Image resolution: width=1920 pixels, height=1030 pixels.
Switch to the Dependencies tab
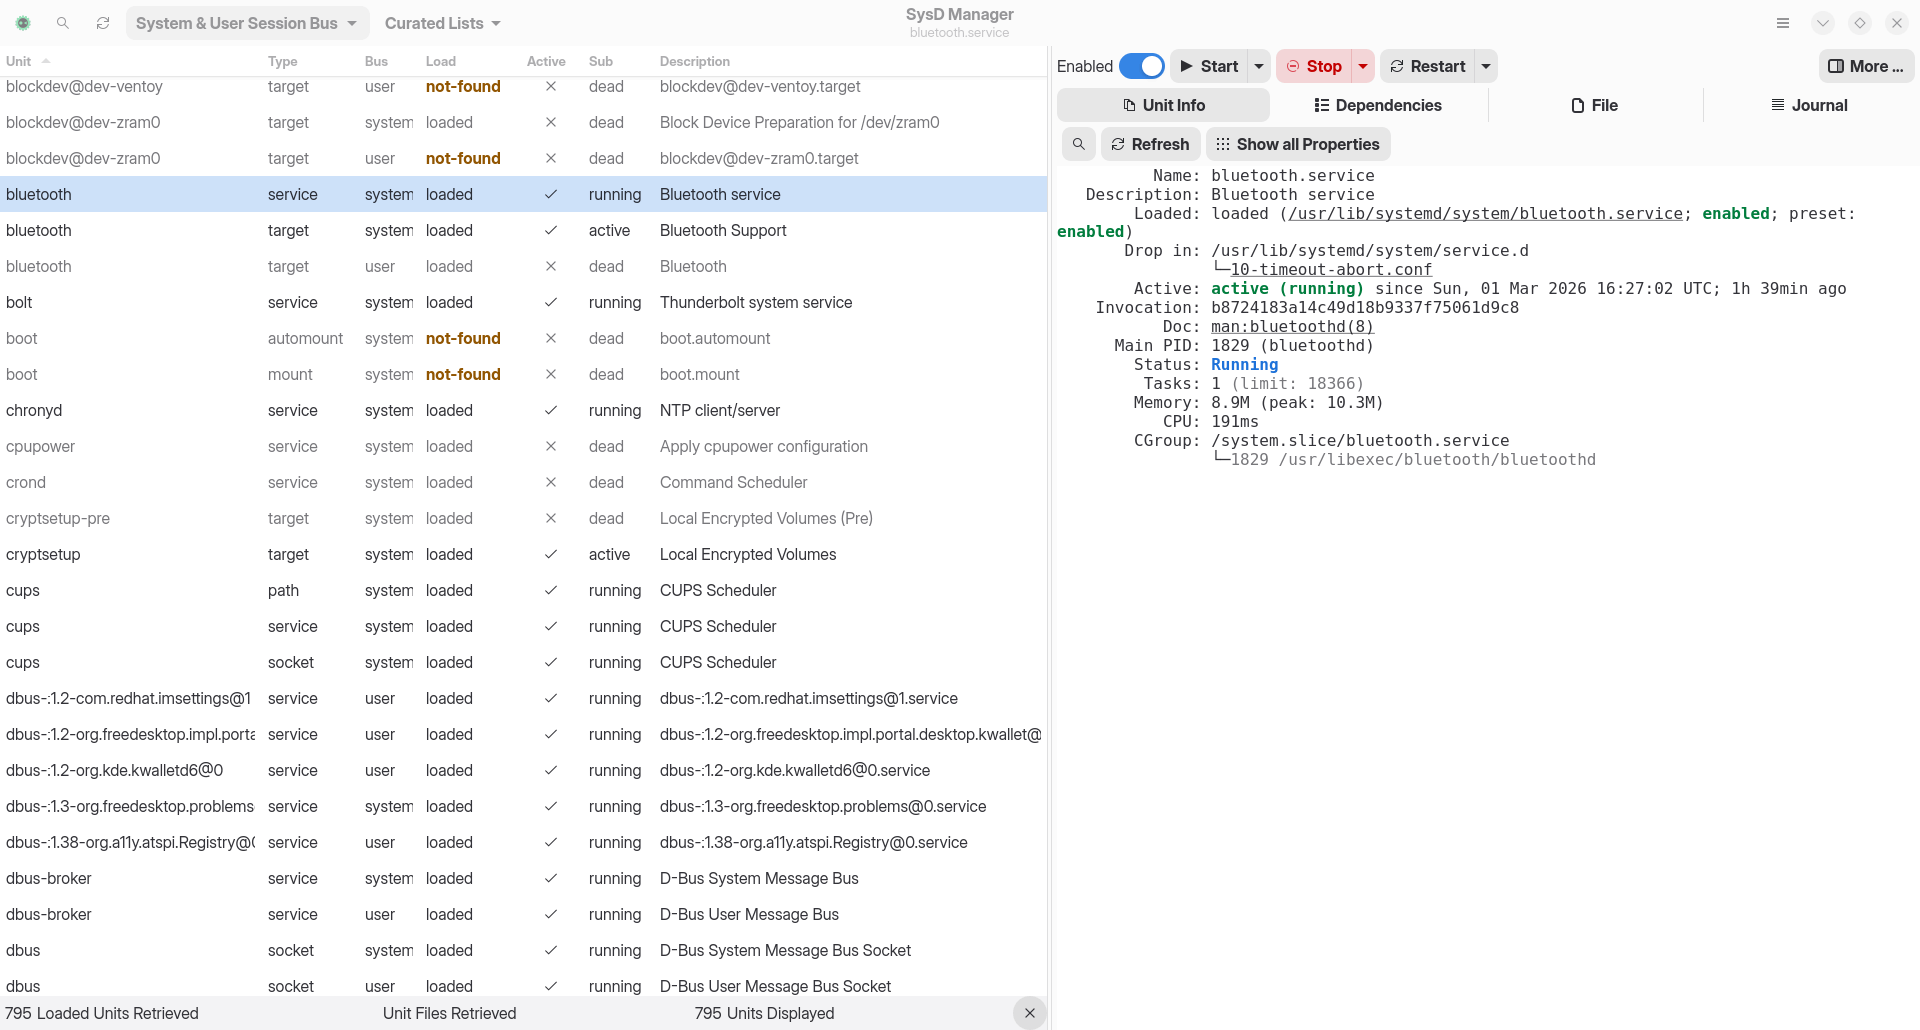pos(1377,105)
